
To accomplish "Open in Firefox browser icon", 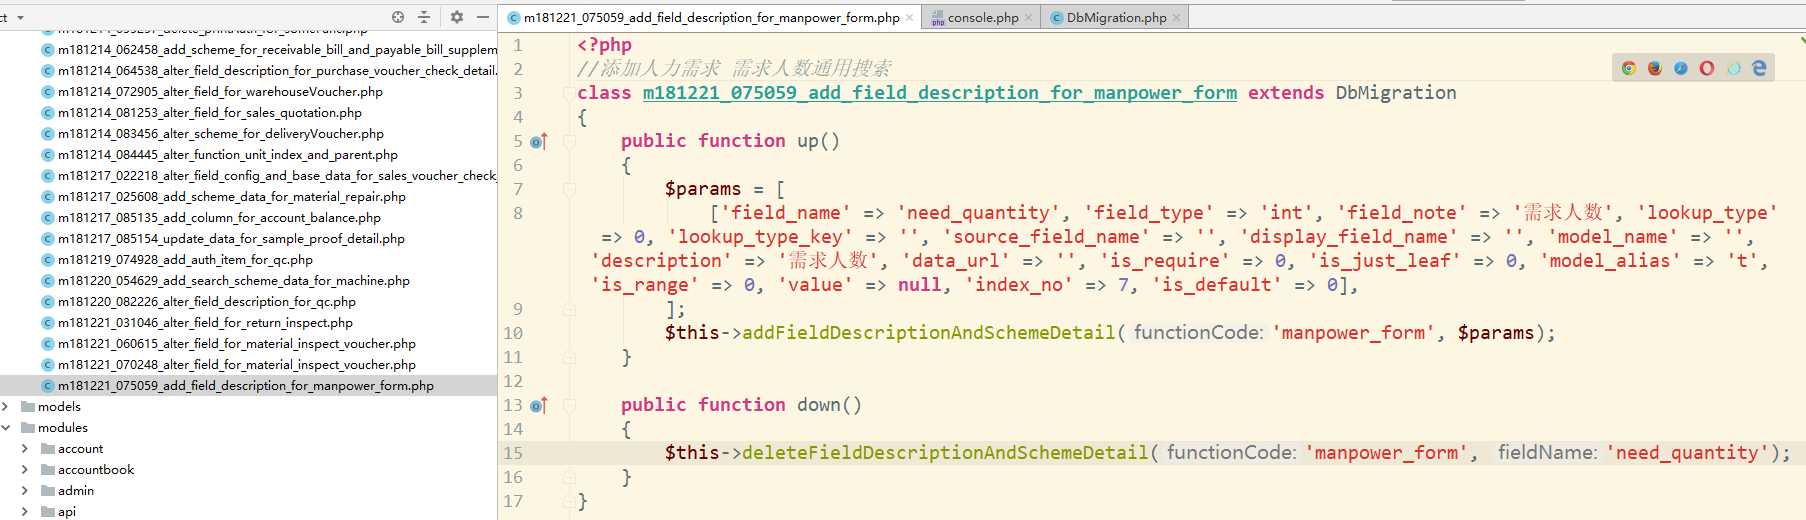I will point(1655,68).
